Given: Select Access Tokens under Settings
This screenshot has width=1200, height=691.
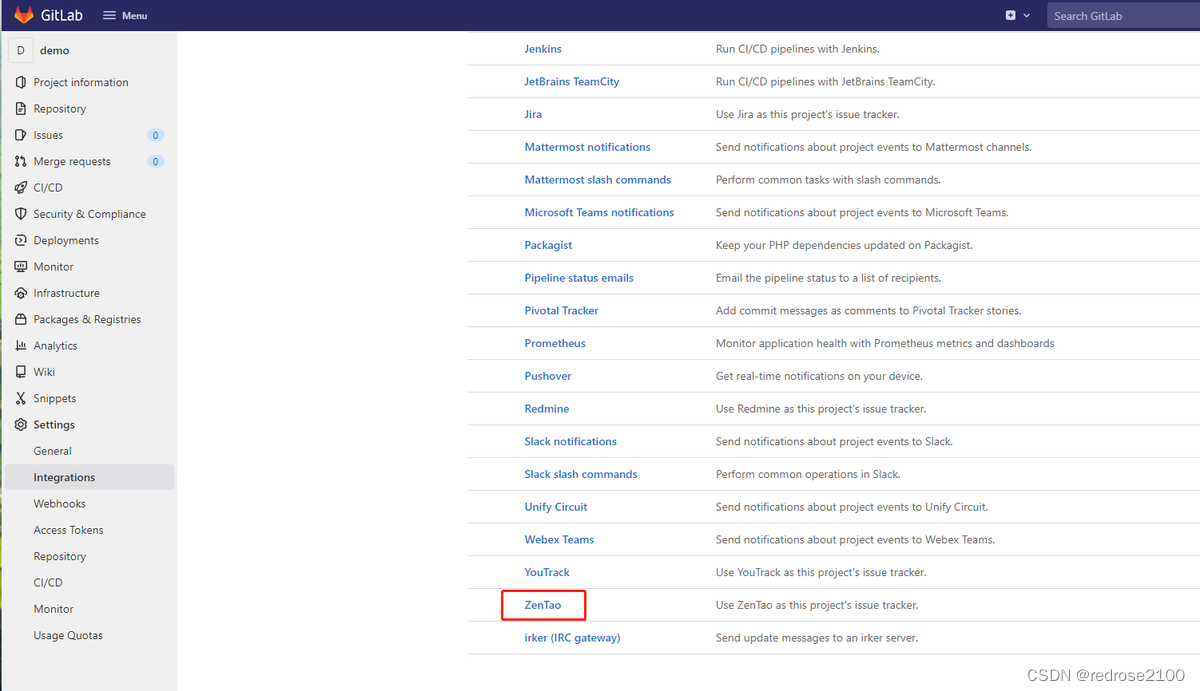Looking at the screenshot, I should [68, 530].
